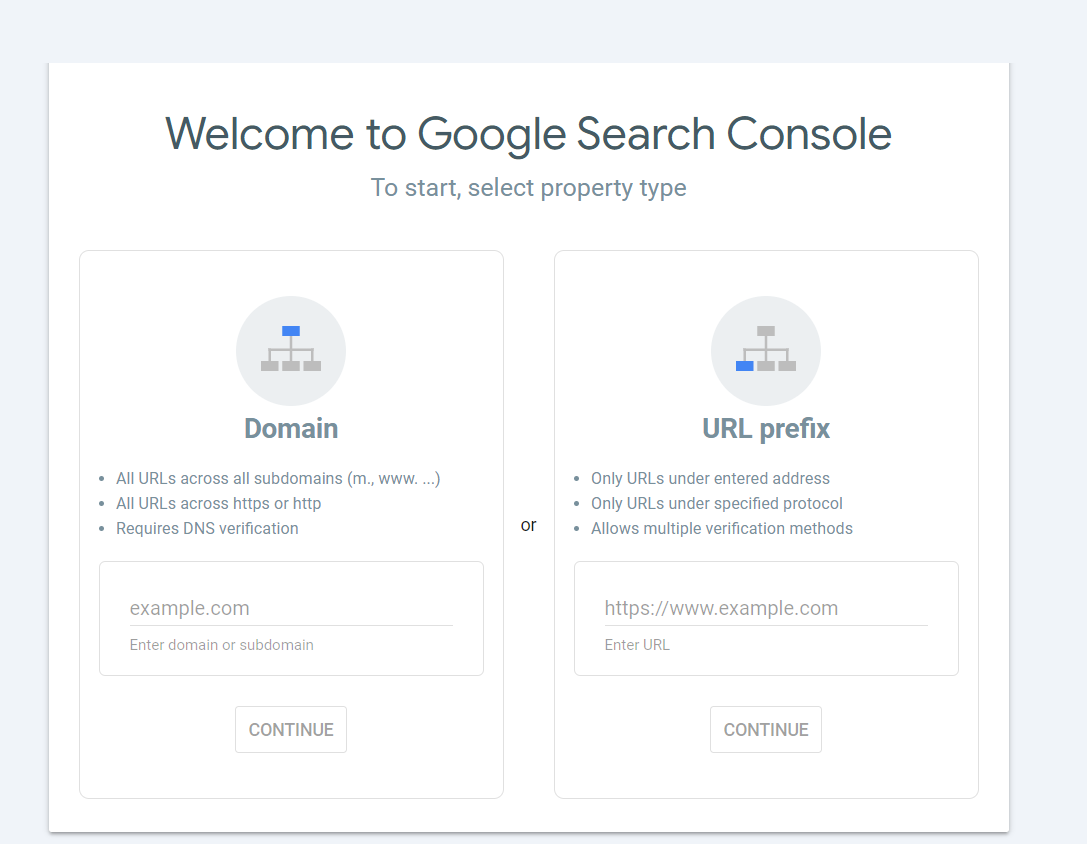The height and width of the screenshot is (844, 1087).
Task: Click the 'or' text between the cards
Action: point(528,526)
